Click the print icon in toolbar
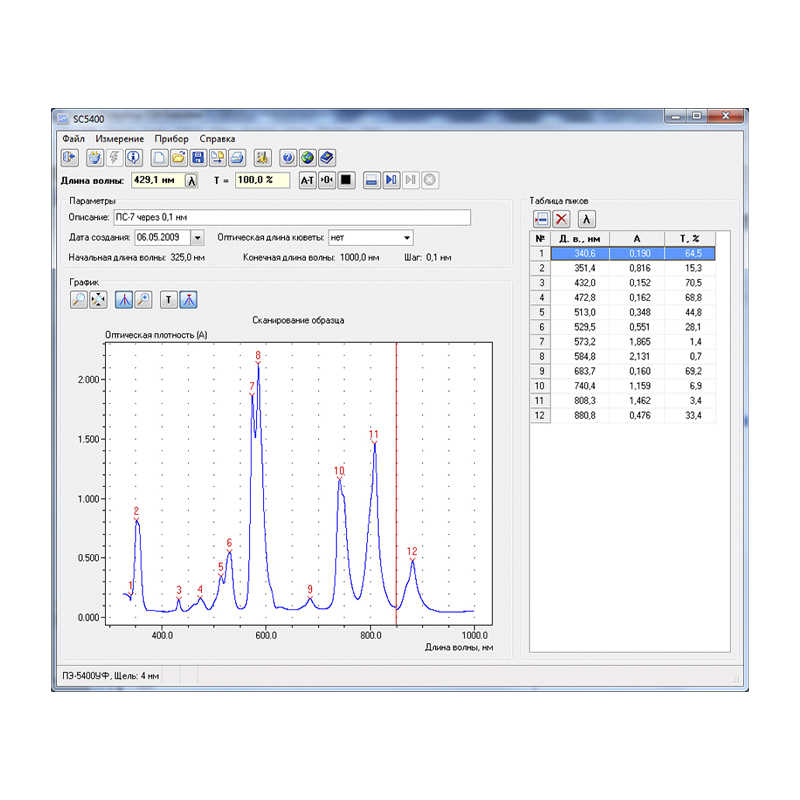The height and width of the screenshot is (800, 800). pyautogui.click(x=237, y=157)
